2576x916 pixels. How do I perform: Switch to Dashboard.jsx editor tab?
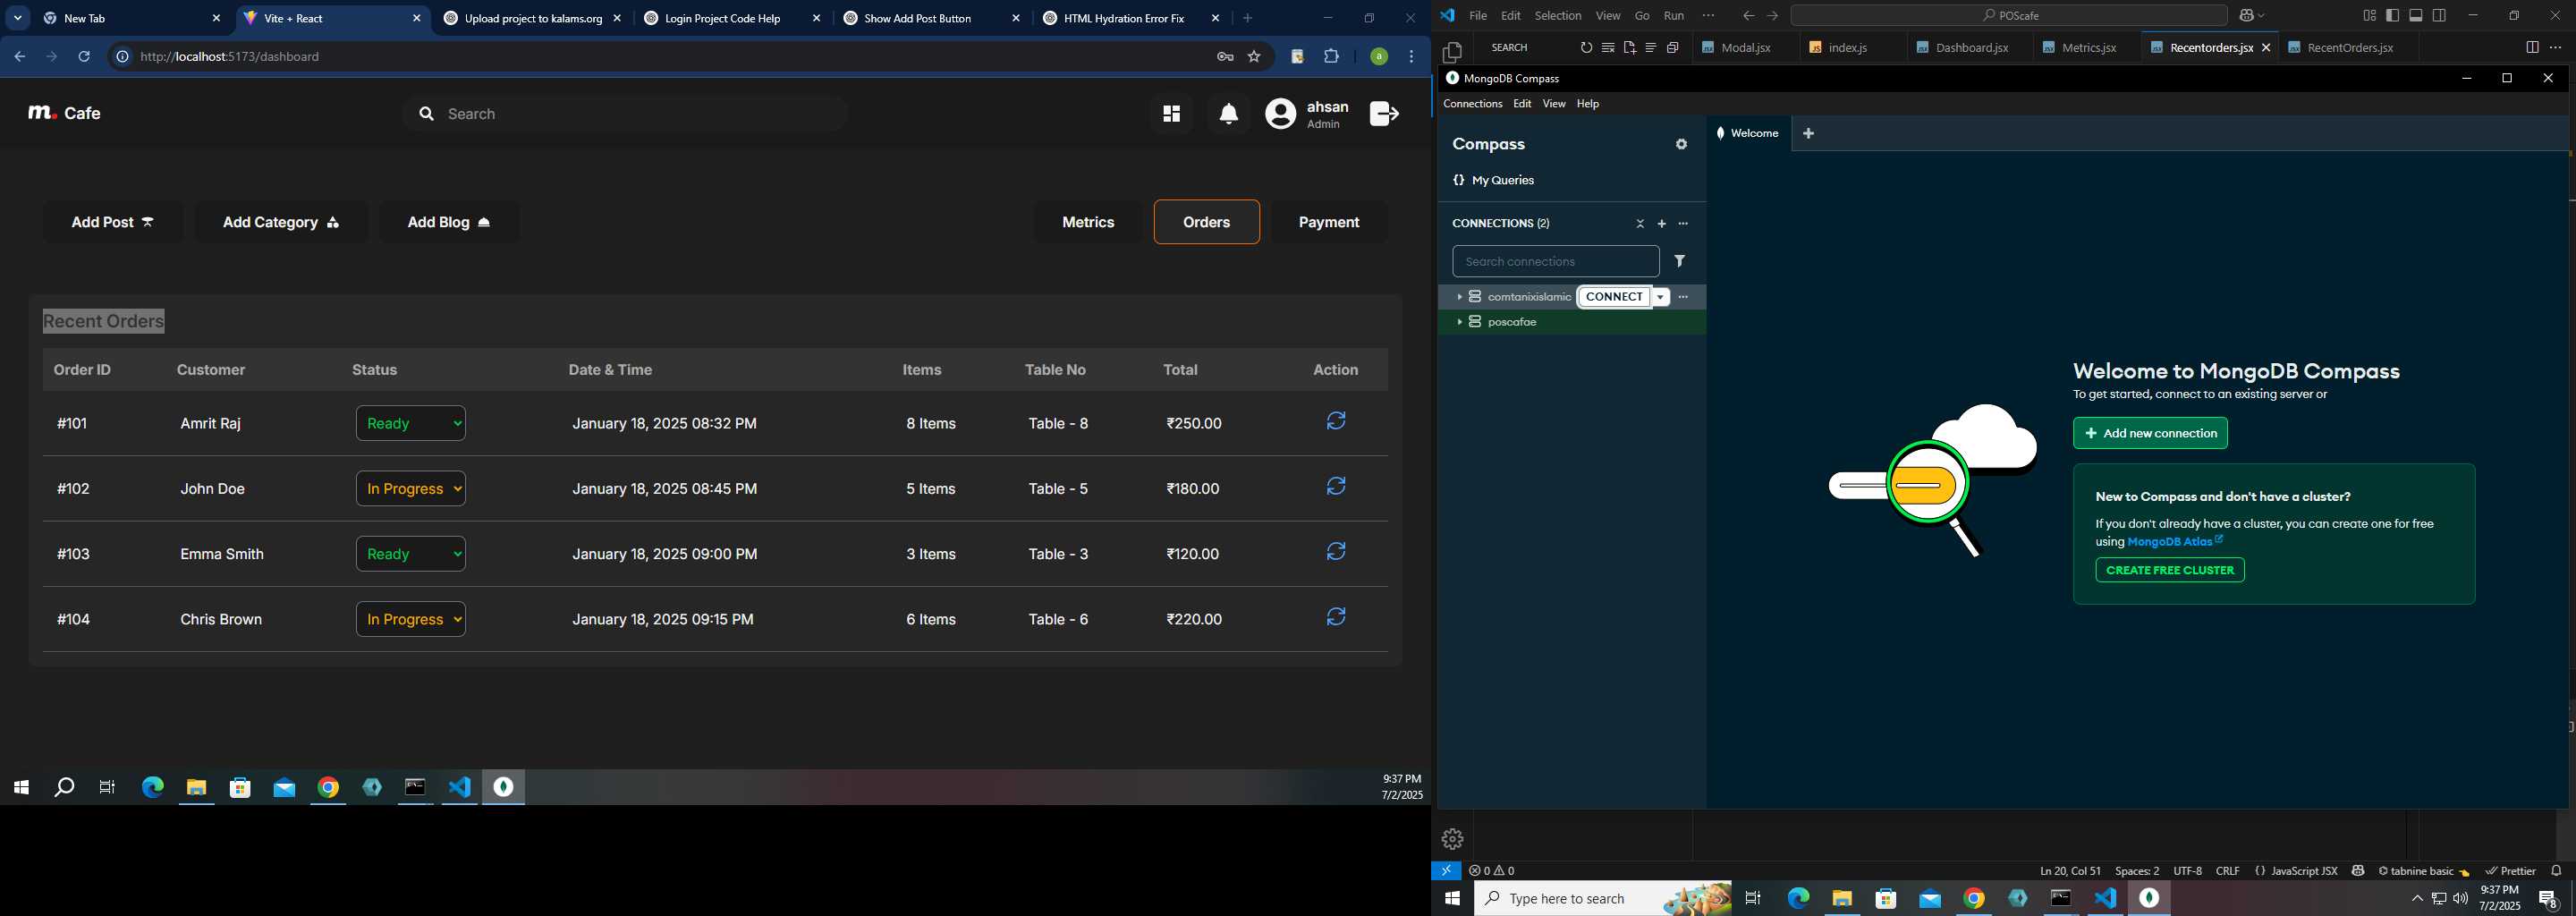click(x=1970, y=48)
